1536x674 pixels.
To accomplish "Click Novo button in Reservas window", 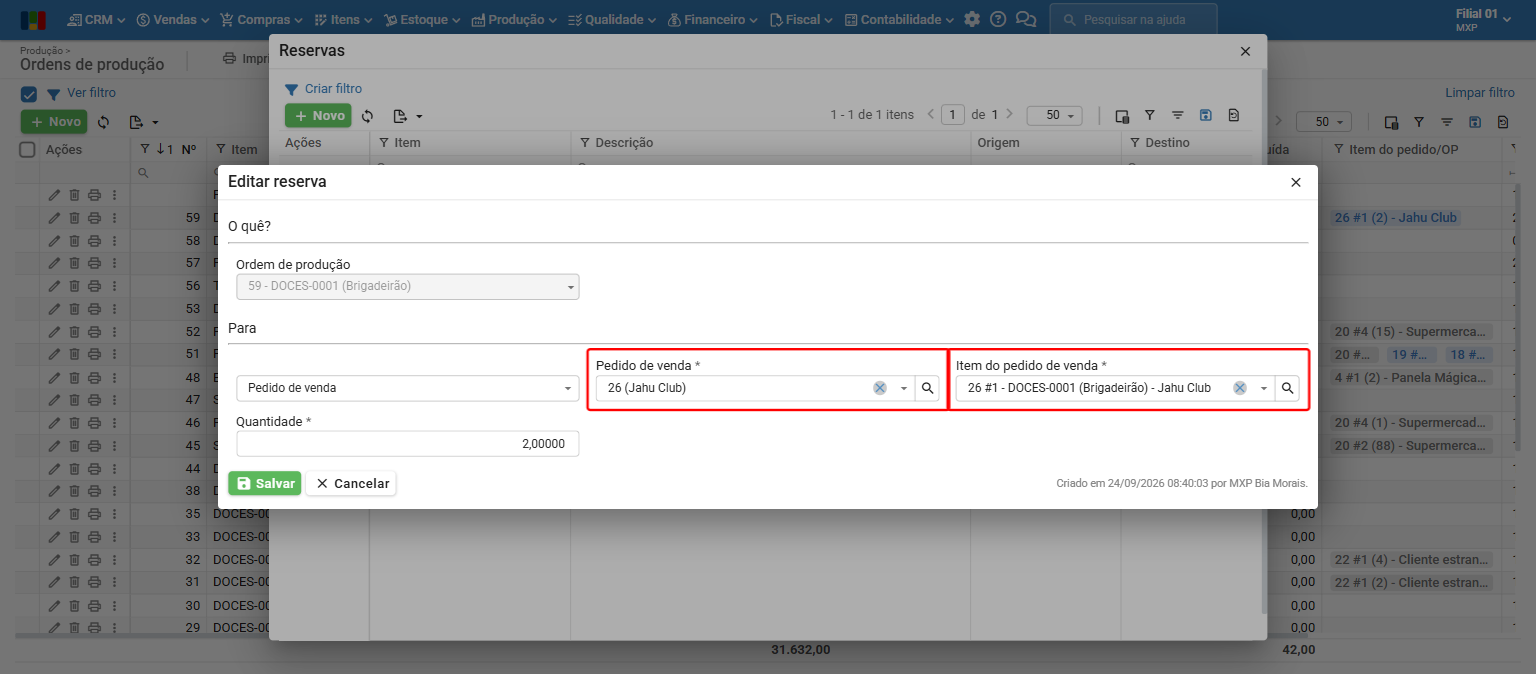I will click(x=318, y=116).
